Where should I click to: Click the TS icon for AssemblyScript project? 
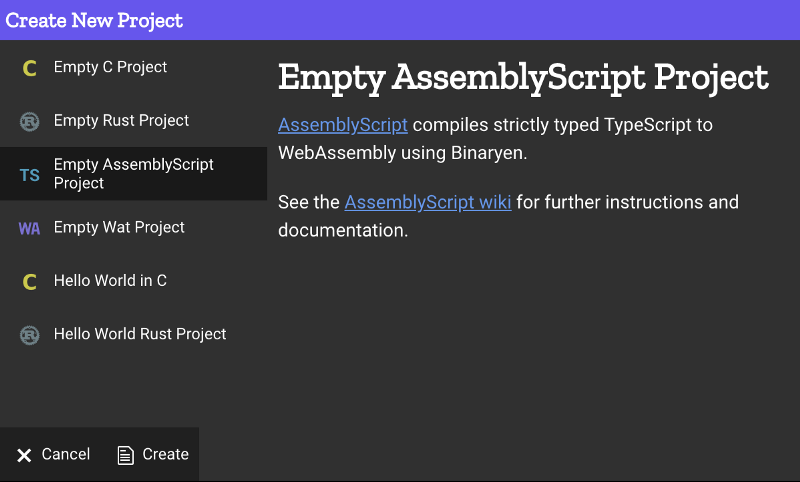30,175
